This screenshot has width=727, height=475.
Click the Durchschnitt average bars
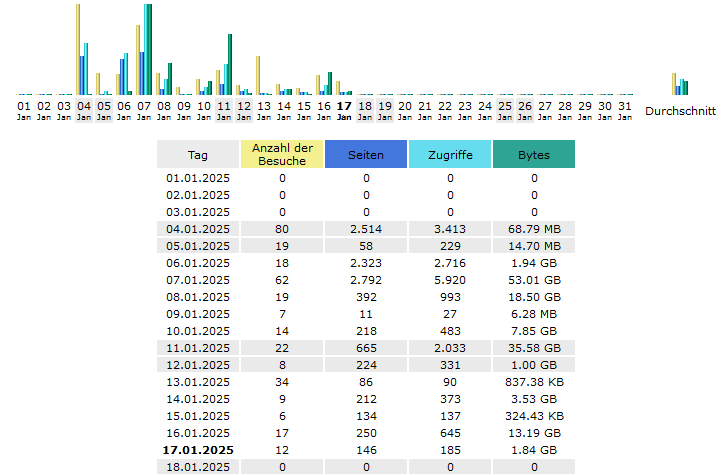point(680,84)
